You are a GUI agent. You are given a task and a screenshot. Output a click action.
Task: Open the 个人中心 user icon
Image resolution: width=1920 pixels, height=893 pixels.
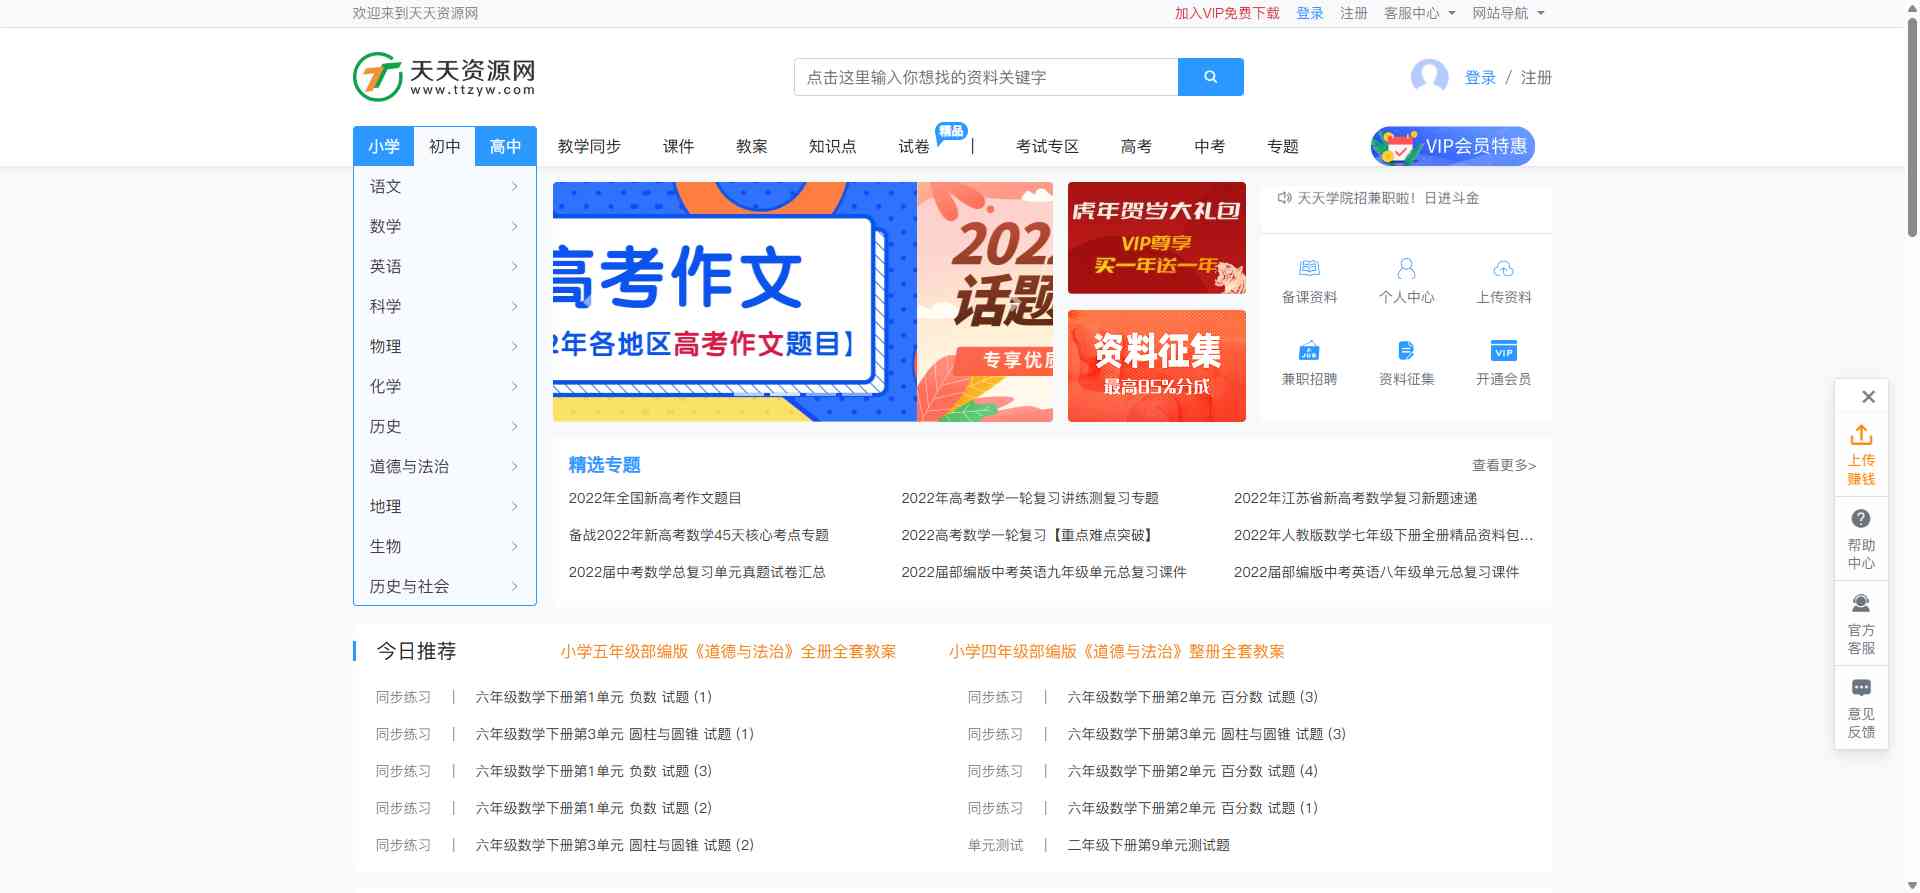tap(1406, 269)
